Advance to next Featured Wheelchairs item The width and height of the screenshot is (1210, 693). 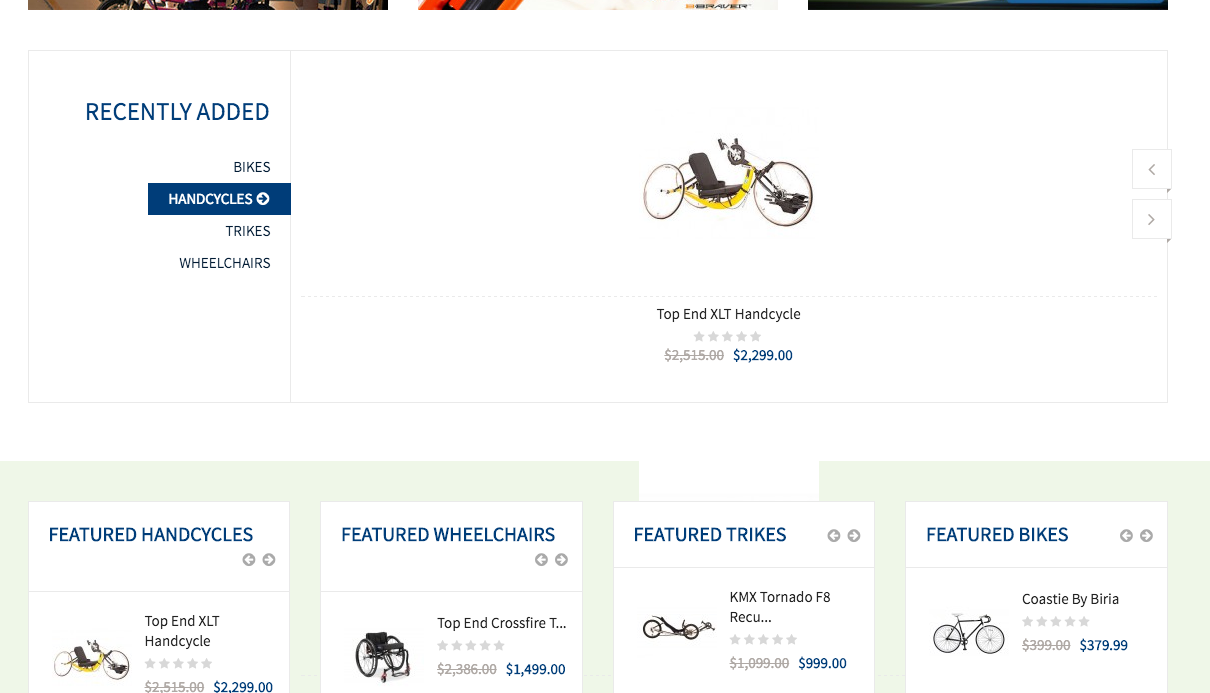click(x=561, y=560)
